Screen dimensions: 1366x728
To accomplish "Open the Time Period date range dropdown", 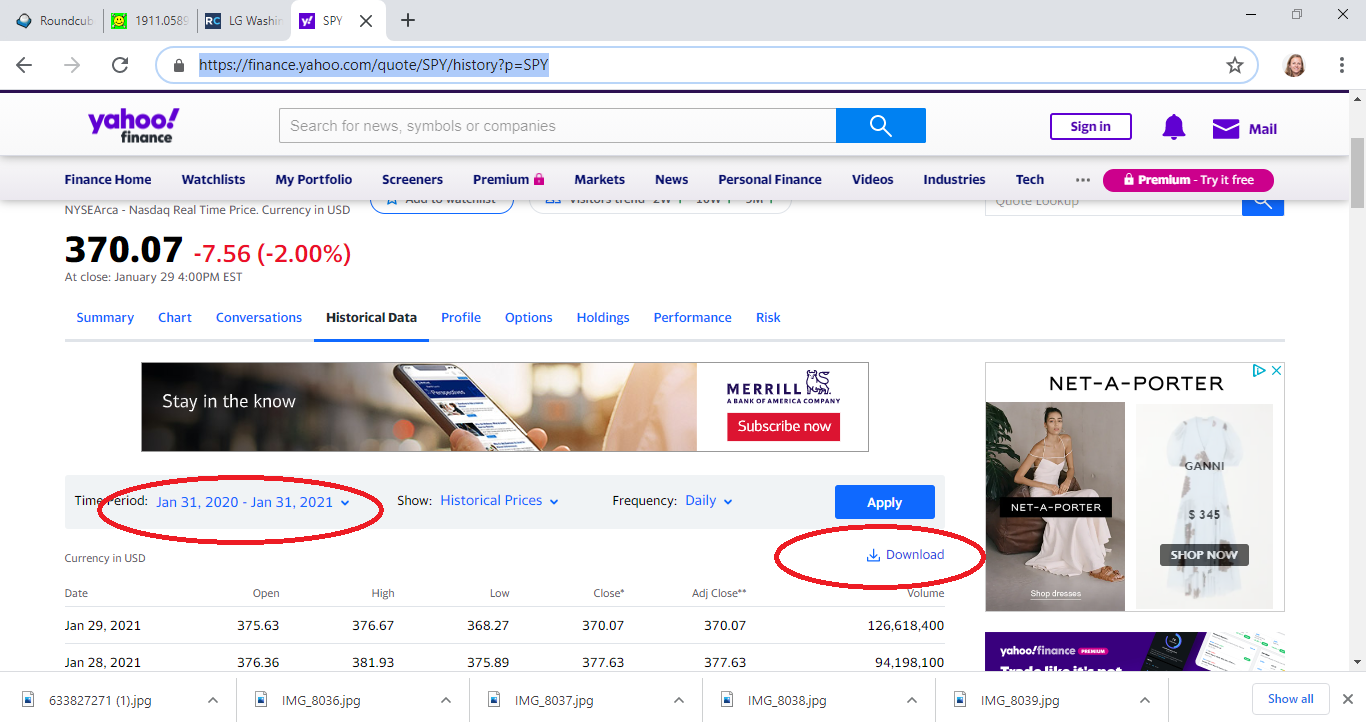I will (253, 502).
